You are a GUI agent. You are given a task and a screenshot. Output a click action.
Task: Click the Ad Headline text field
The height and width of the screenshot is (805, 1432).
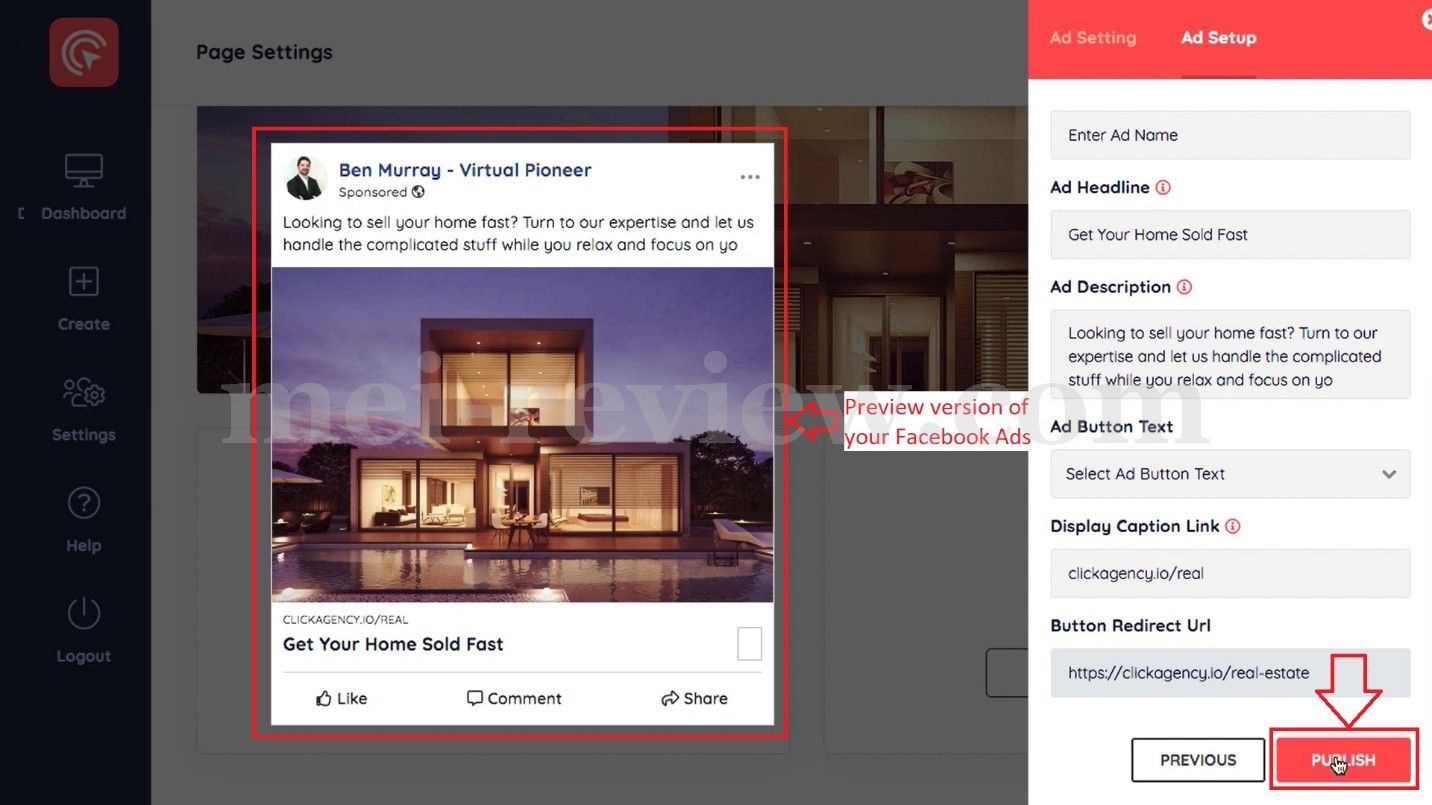click(x=1230, y=235)
